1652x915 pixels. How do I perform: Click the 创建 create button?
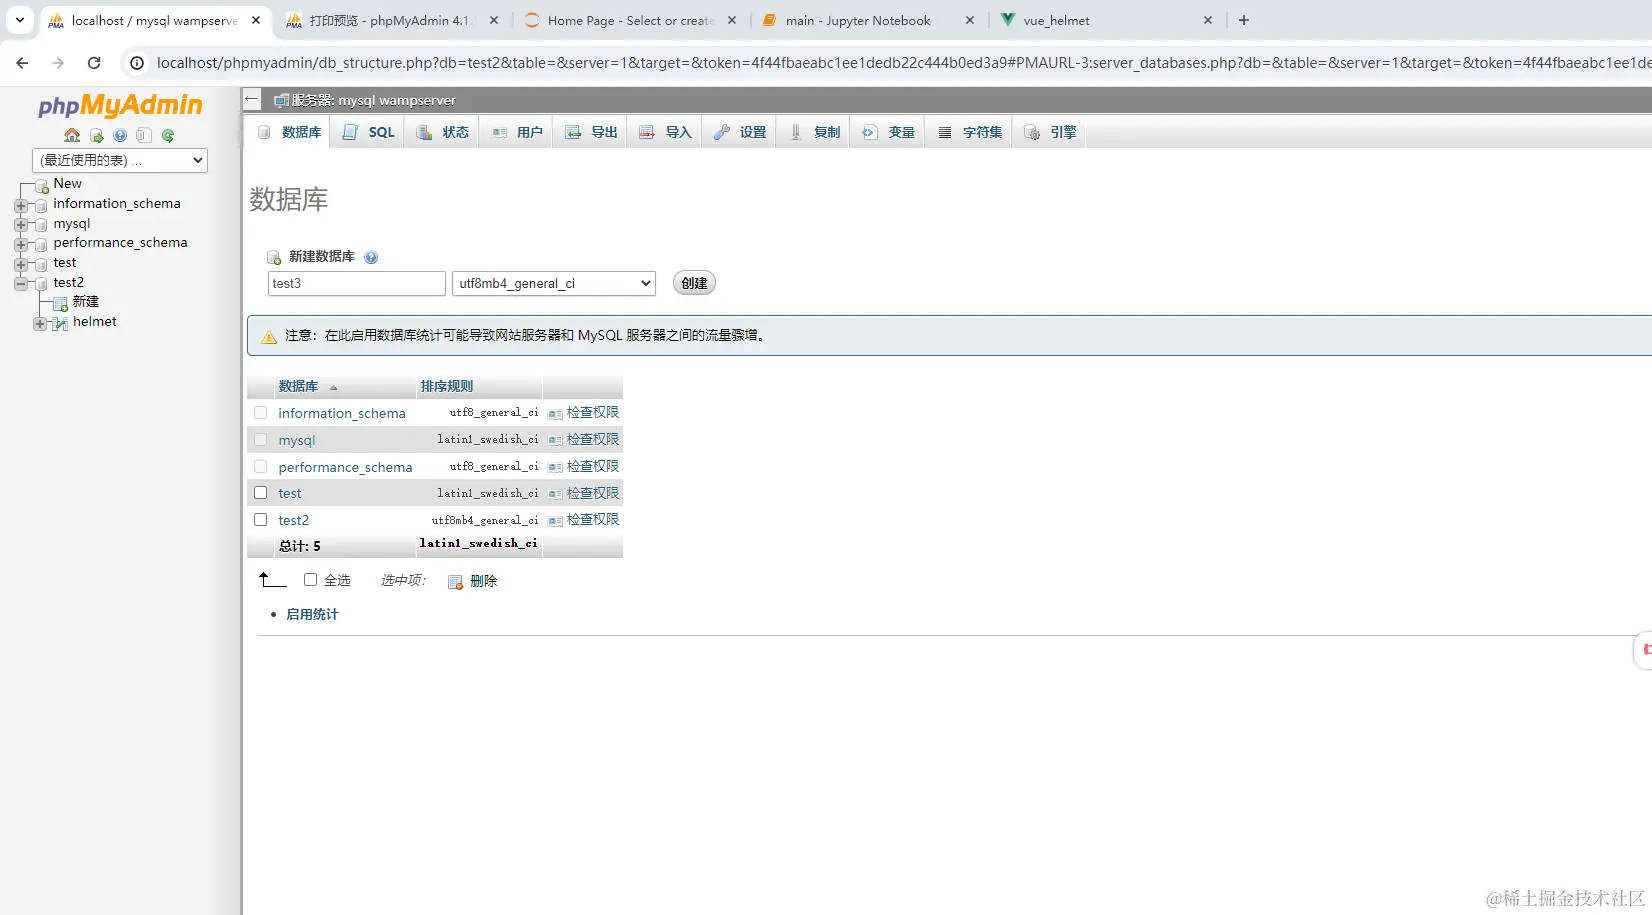click(694, 283)
